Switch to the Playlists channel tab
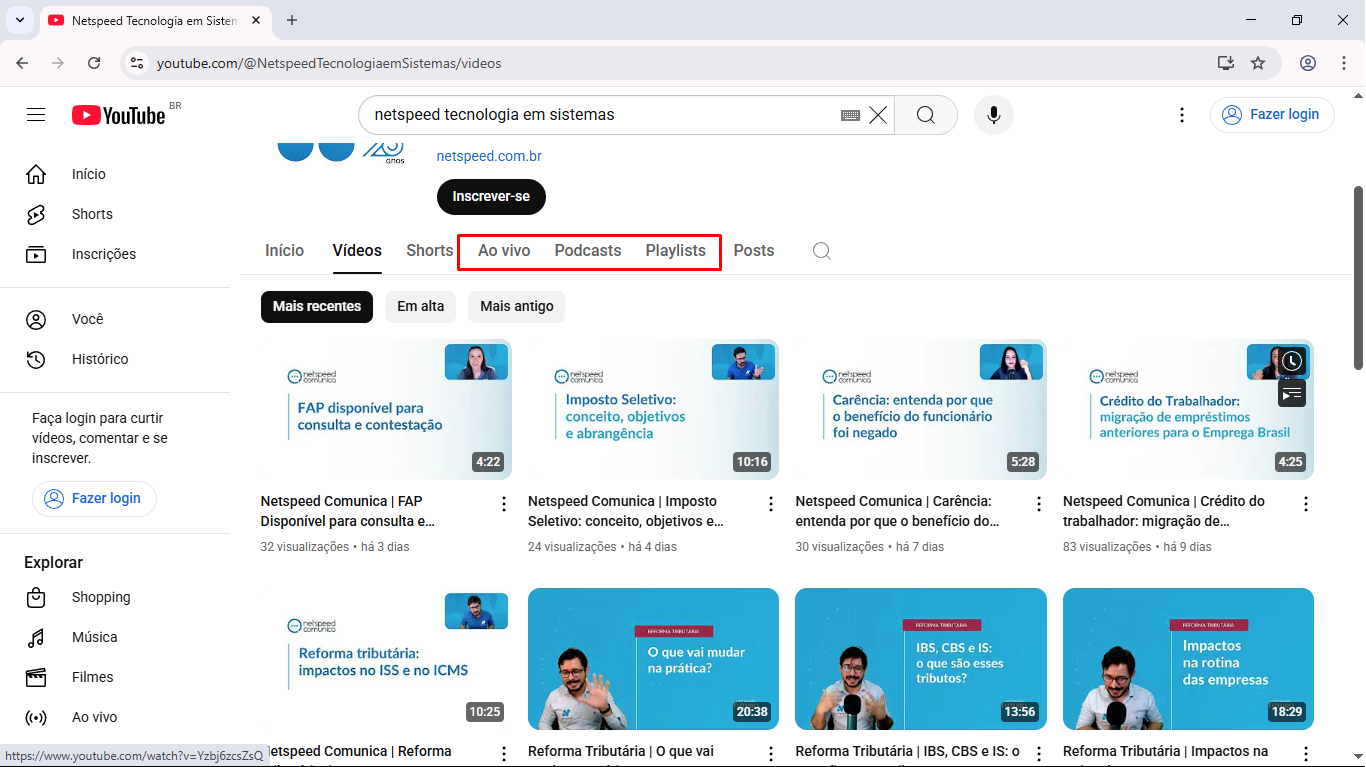1366x767 pixels. (675, 251)
